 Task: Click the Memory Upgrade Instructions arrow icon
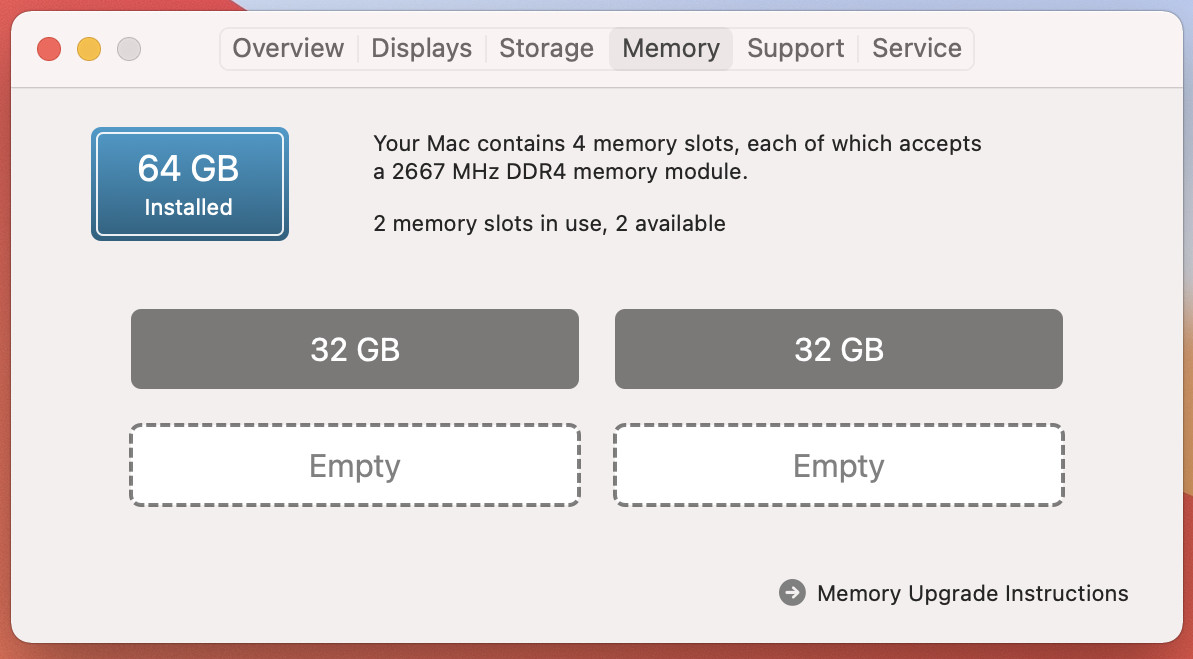pos(792,593)
